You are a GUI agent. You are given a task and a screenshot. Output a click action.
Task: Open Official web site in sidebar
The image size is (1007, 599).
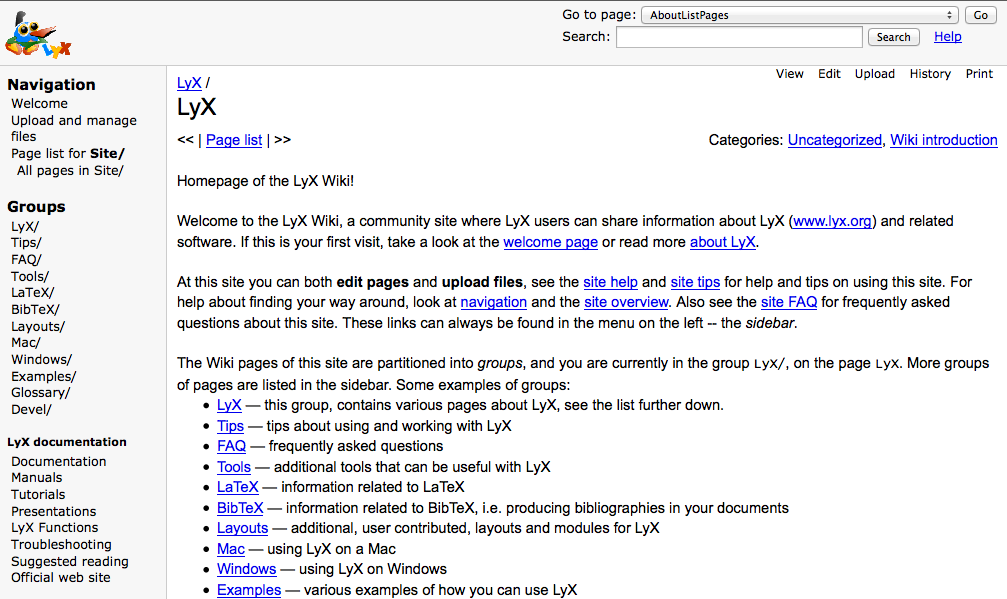[x=60, y=577]
